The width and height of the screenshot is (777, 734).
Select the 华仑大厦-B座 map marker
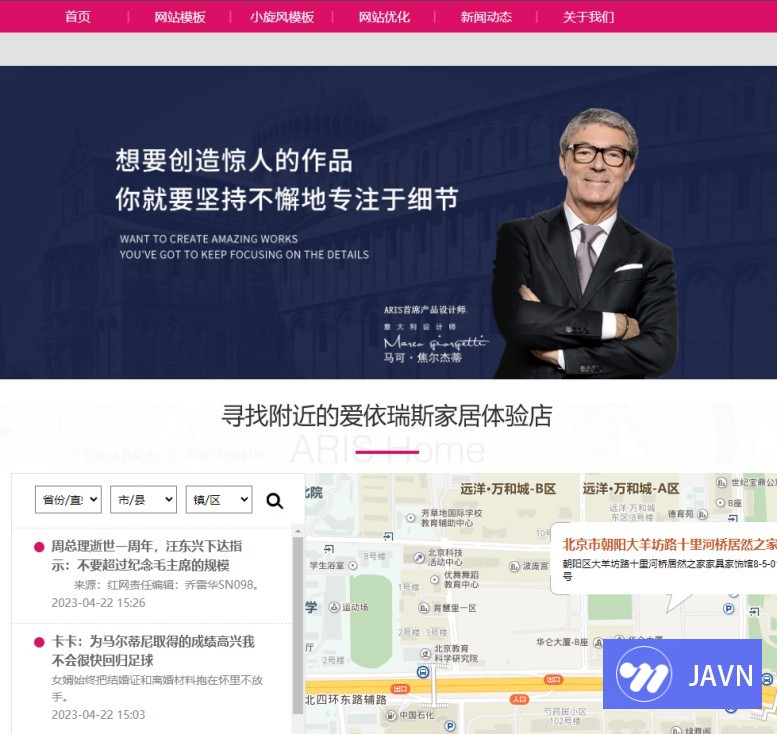[598, 642]
